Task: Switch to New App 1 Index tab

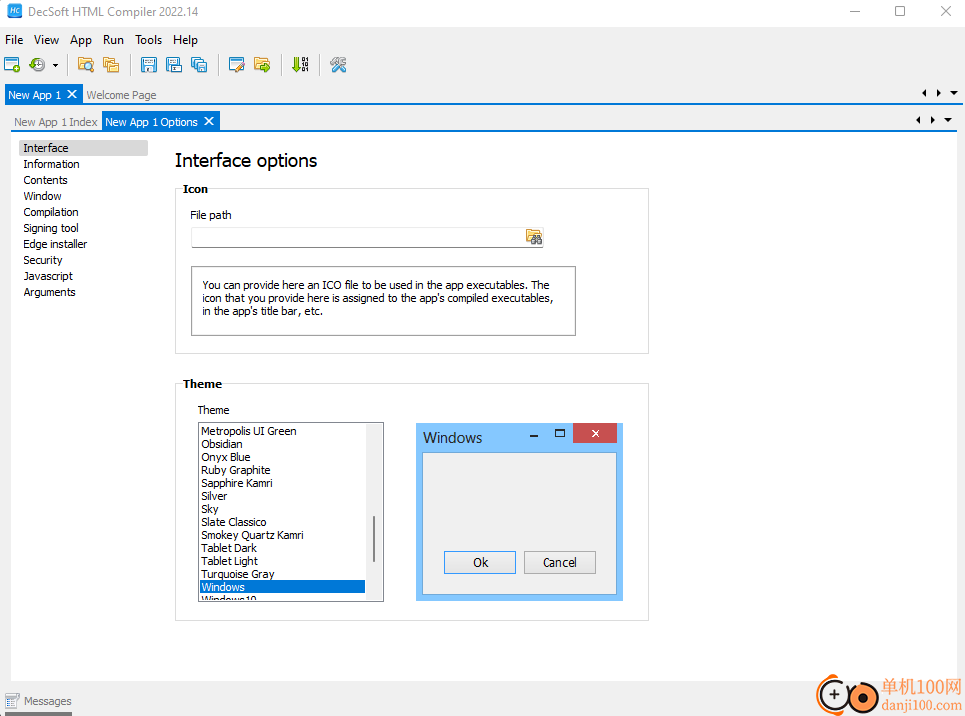Action: point(56,122)
